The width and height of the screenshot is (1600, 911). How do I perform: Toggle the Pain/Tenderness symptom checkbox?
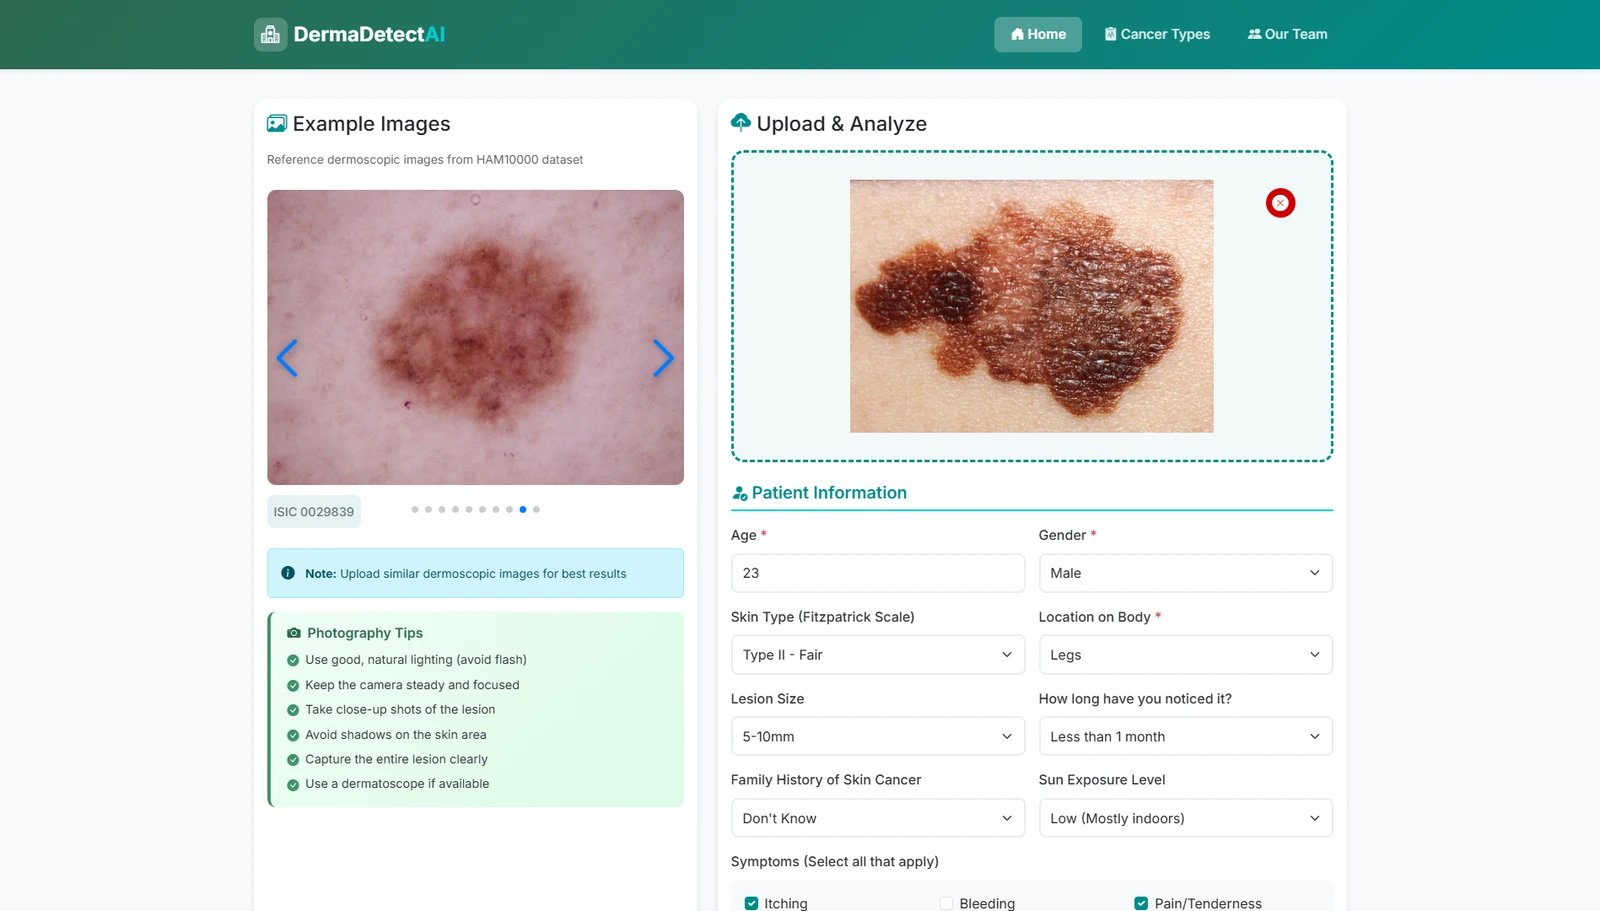(1141, 903)
